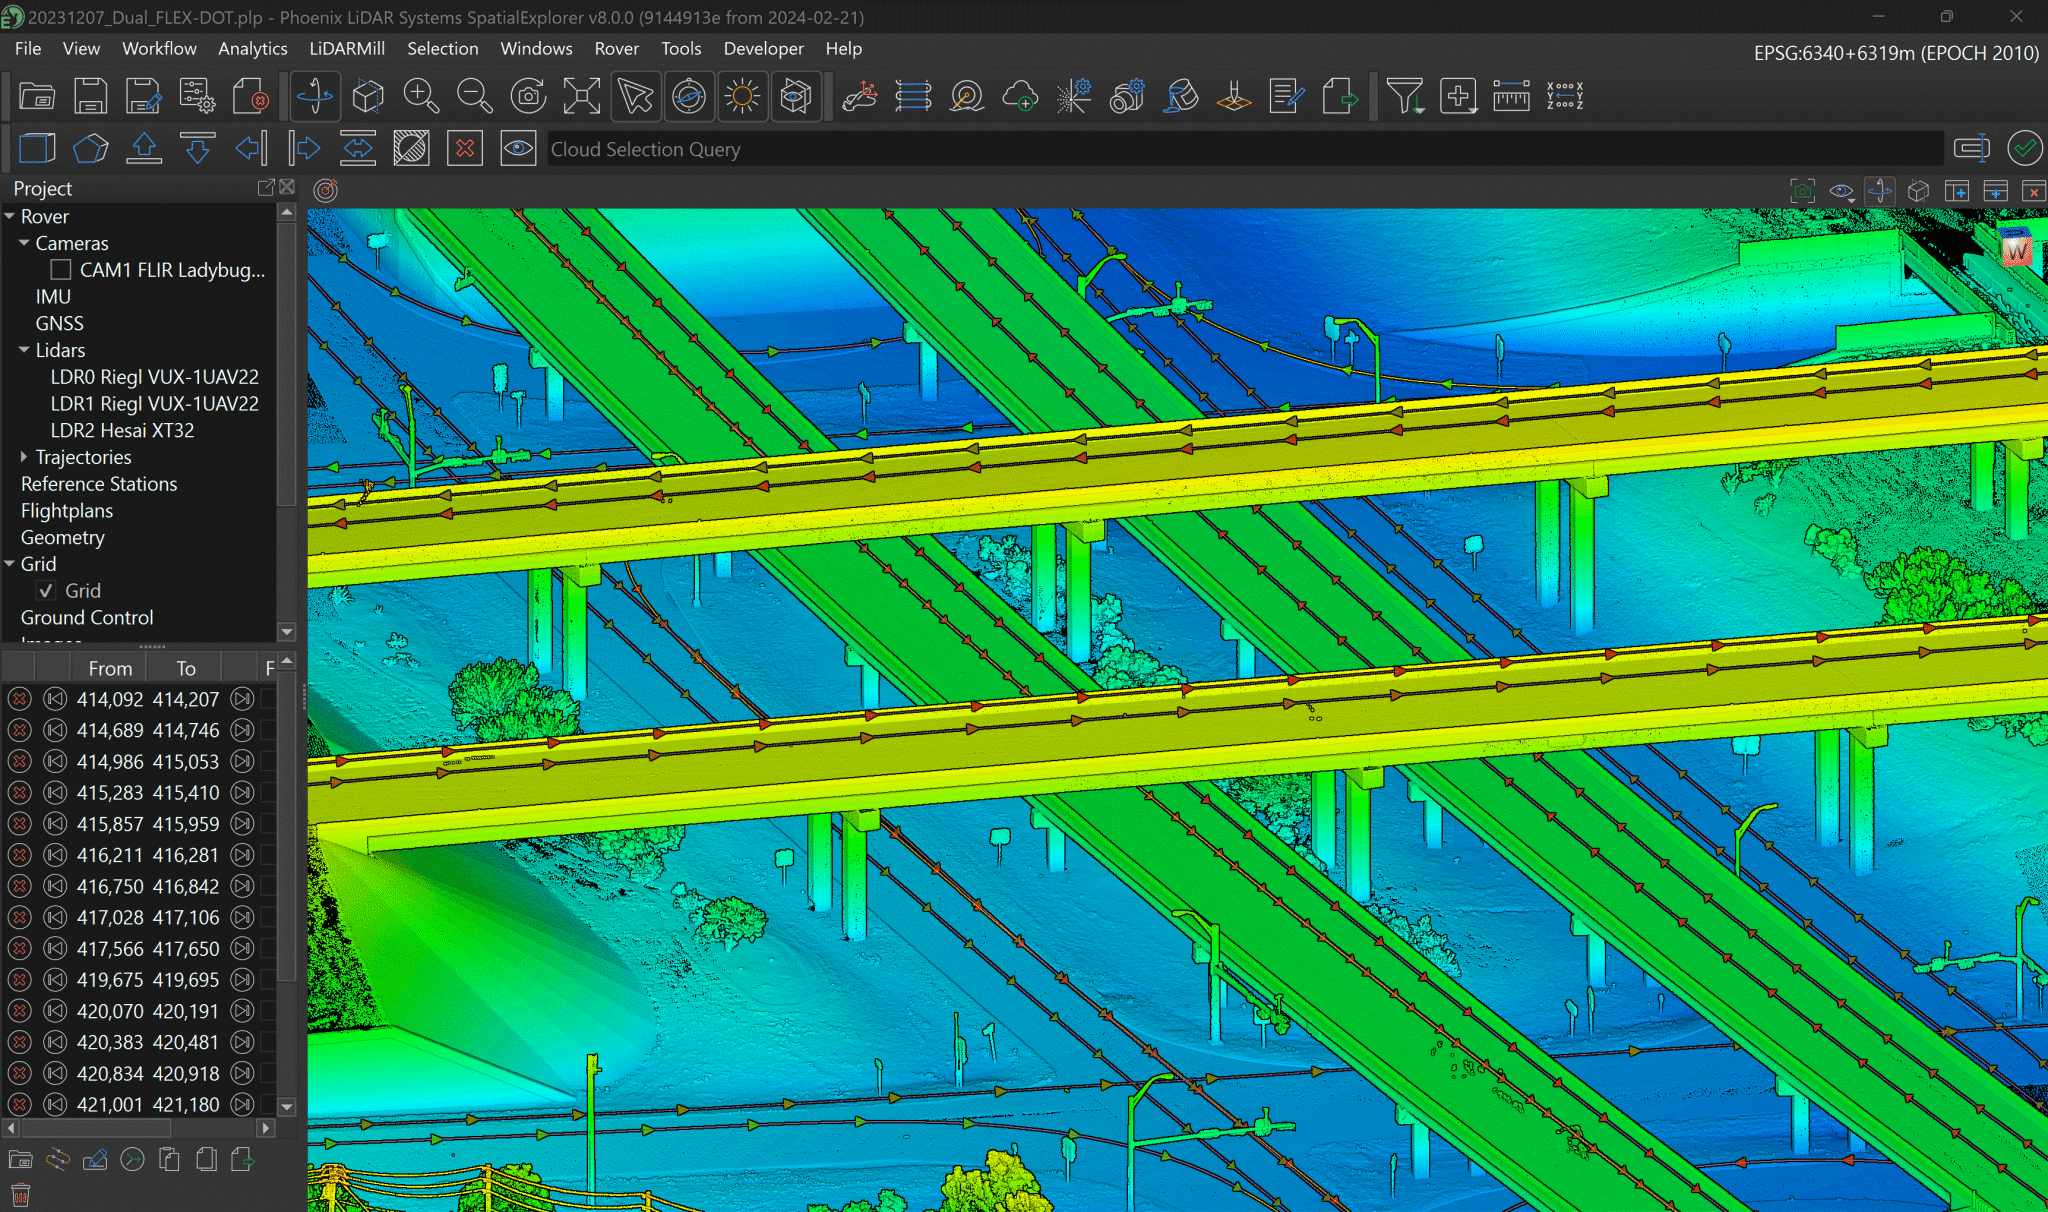Viewport: 2048px width, 1212px height.
Task: Toggle selection visibility with the eye icon
Action: [x=518, y=148]
